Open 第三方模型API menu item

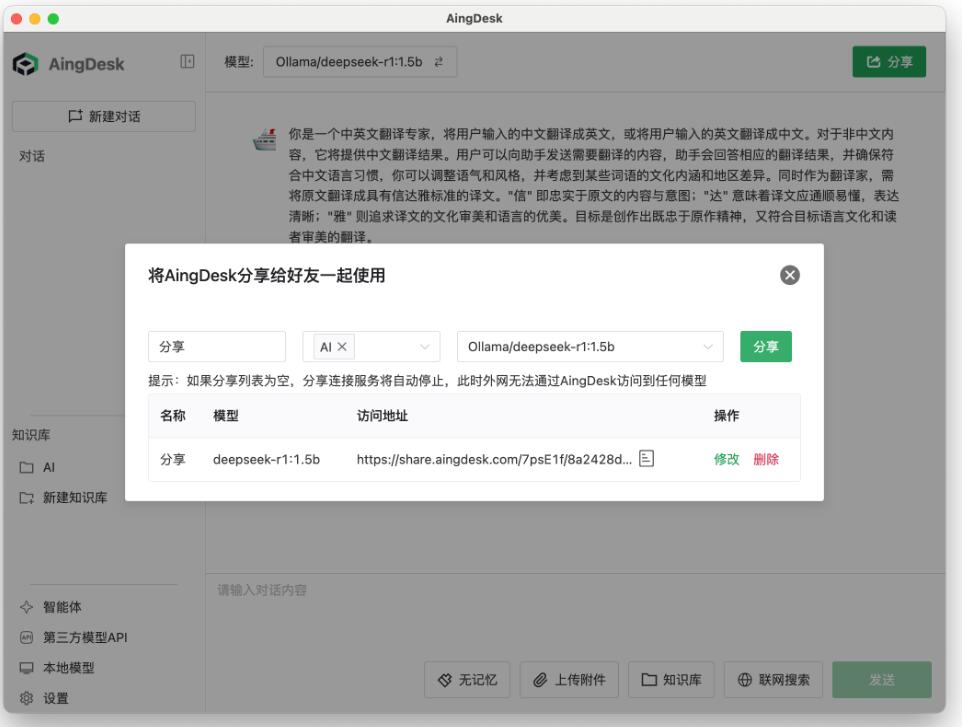coord(83,638)
